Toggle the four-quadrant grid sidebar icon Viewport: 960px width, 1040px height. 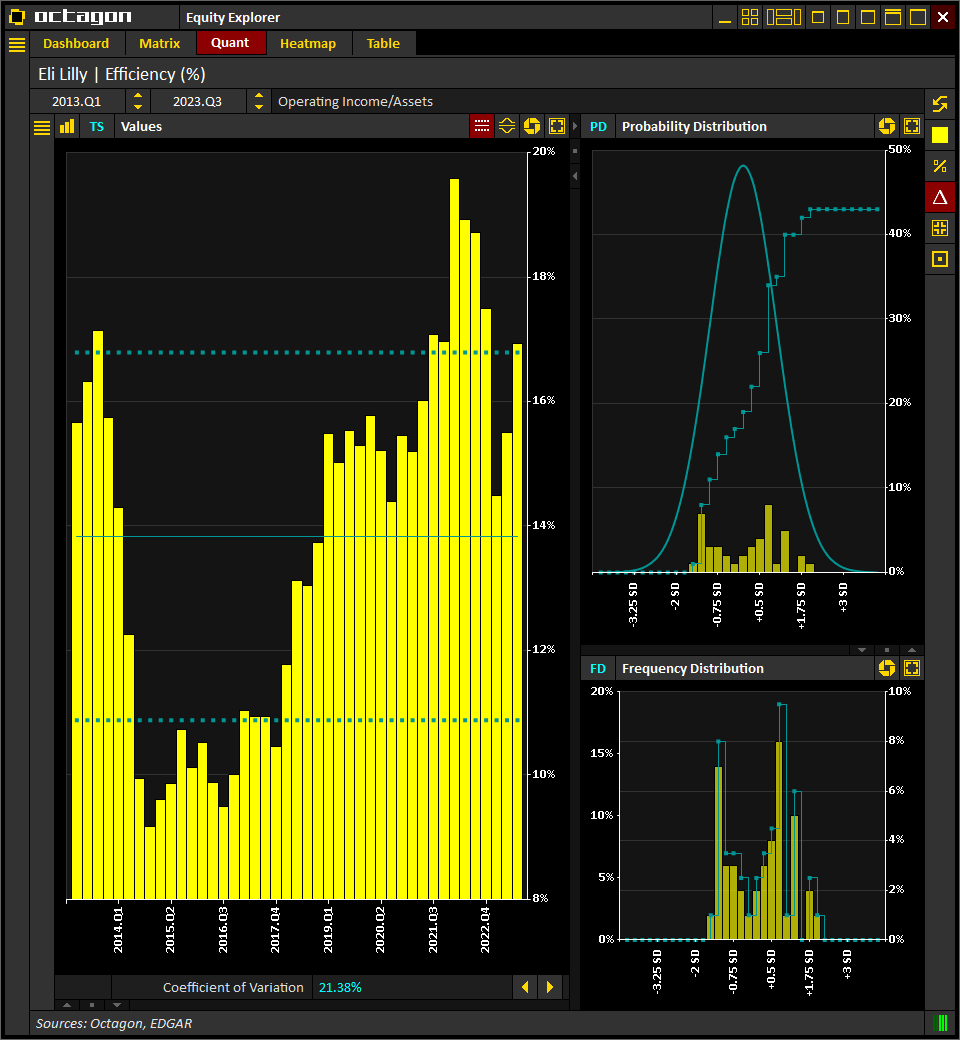click(x=940, y=228)
